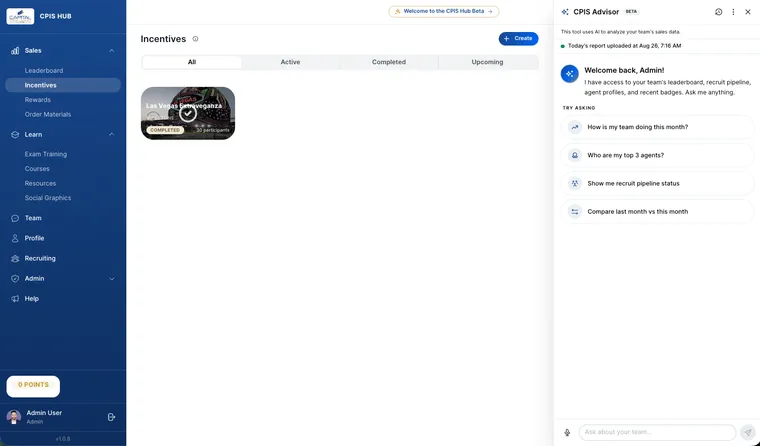Viewport: 760px width, 446px height.
Task: Collapse the Sales section chevron
Action: (111, 50)
